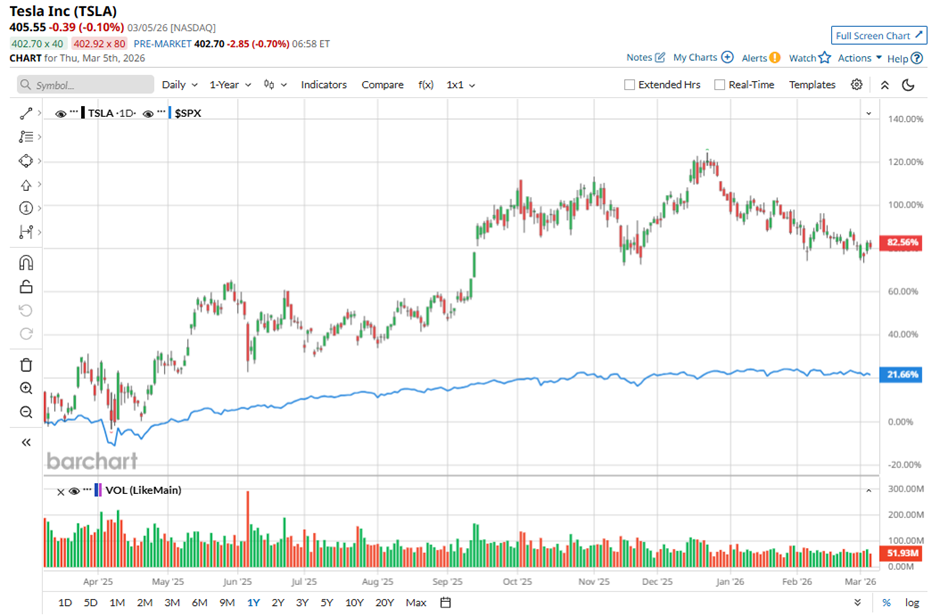Image resolution: width=940 pixels, height=616 pixels.
Task: Open the Actions dropdown menu
Action: coord(859,58)
